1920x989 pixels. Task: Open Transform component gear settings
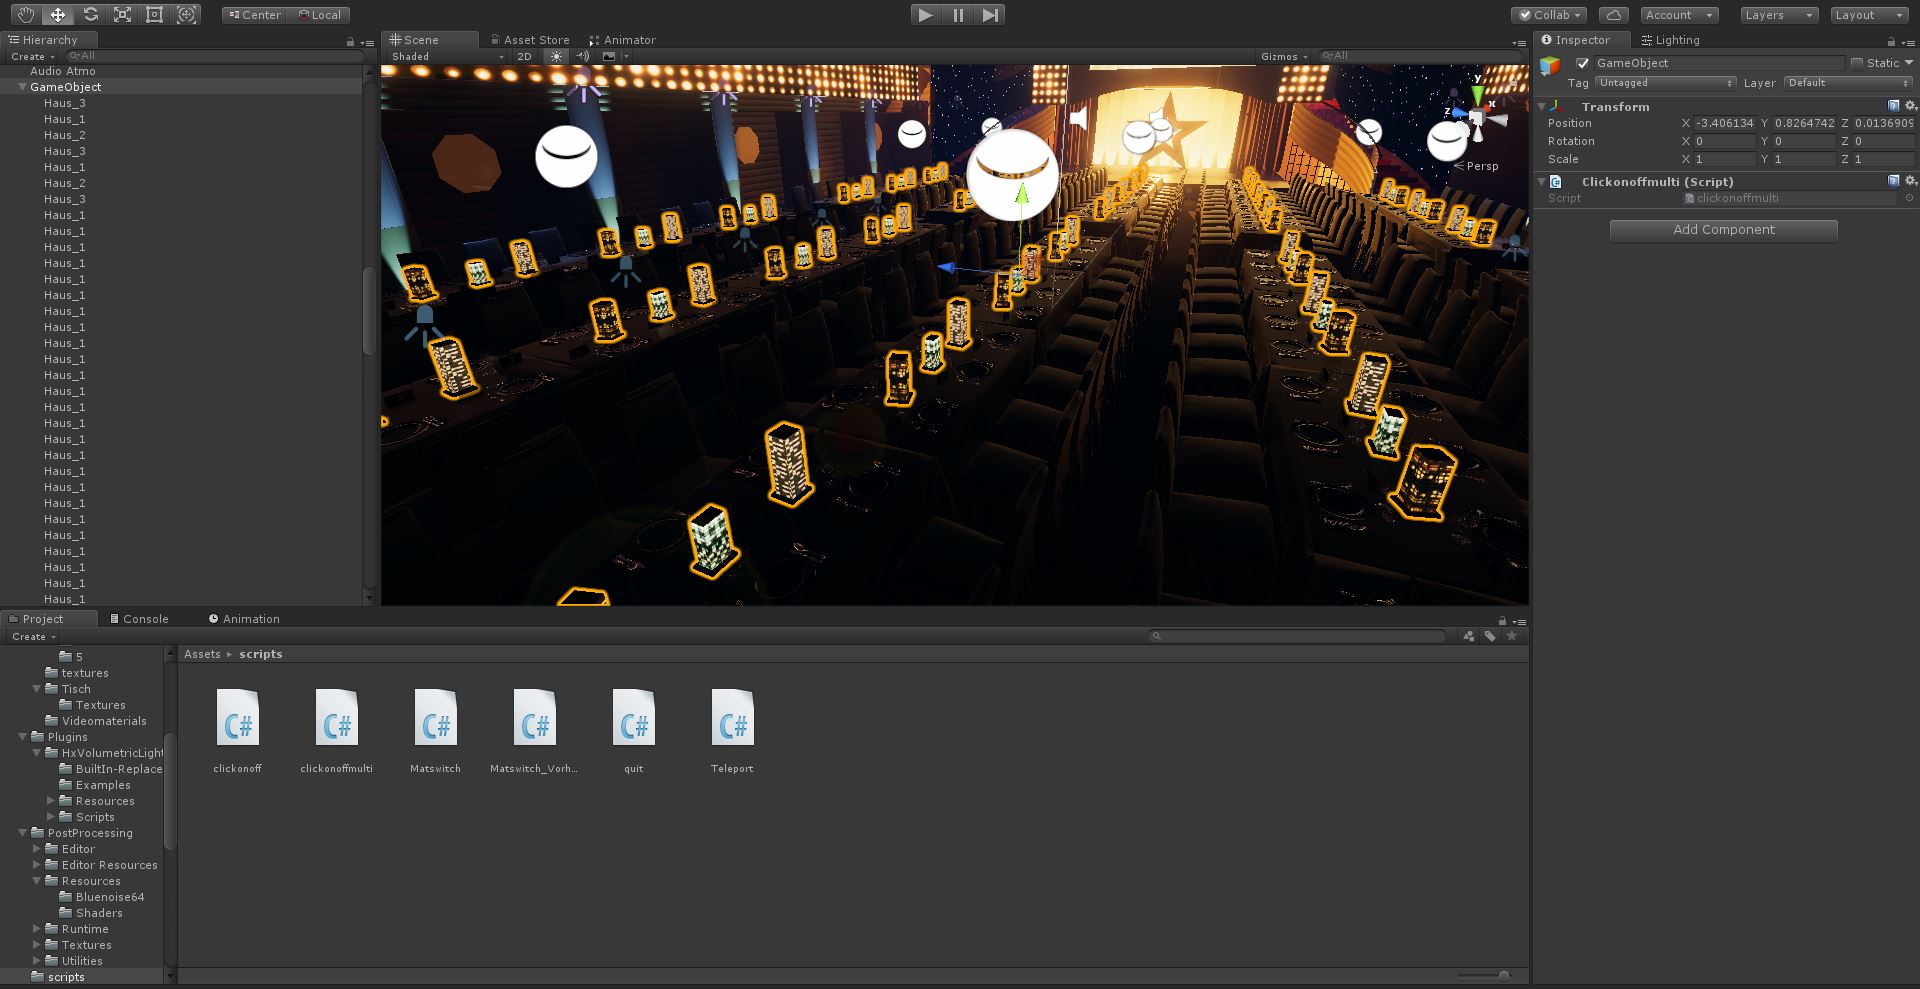pos(1910,106)
